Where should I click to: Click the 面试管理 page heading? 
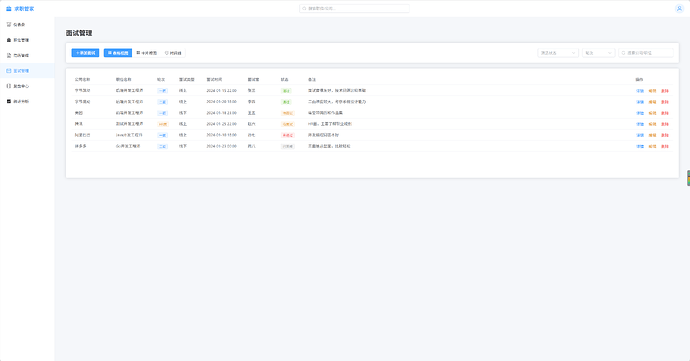click(79, 33)
